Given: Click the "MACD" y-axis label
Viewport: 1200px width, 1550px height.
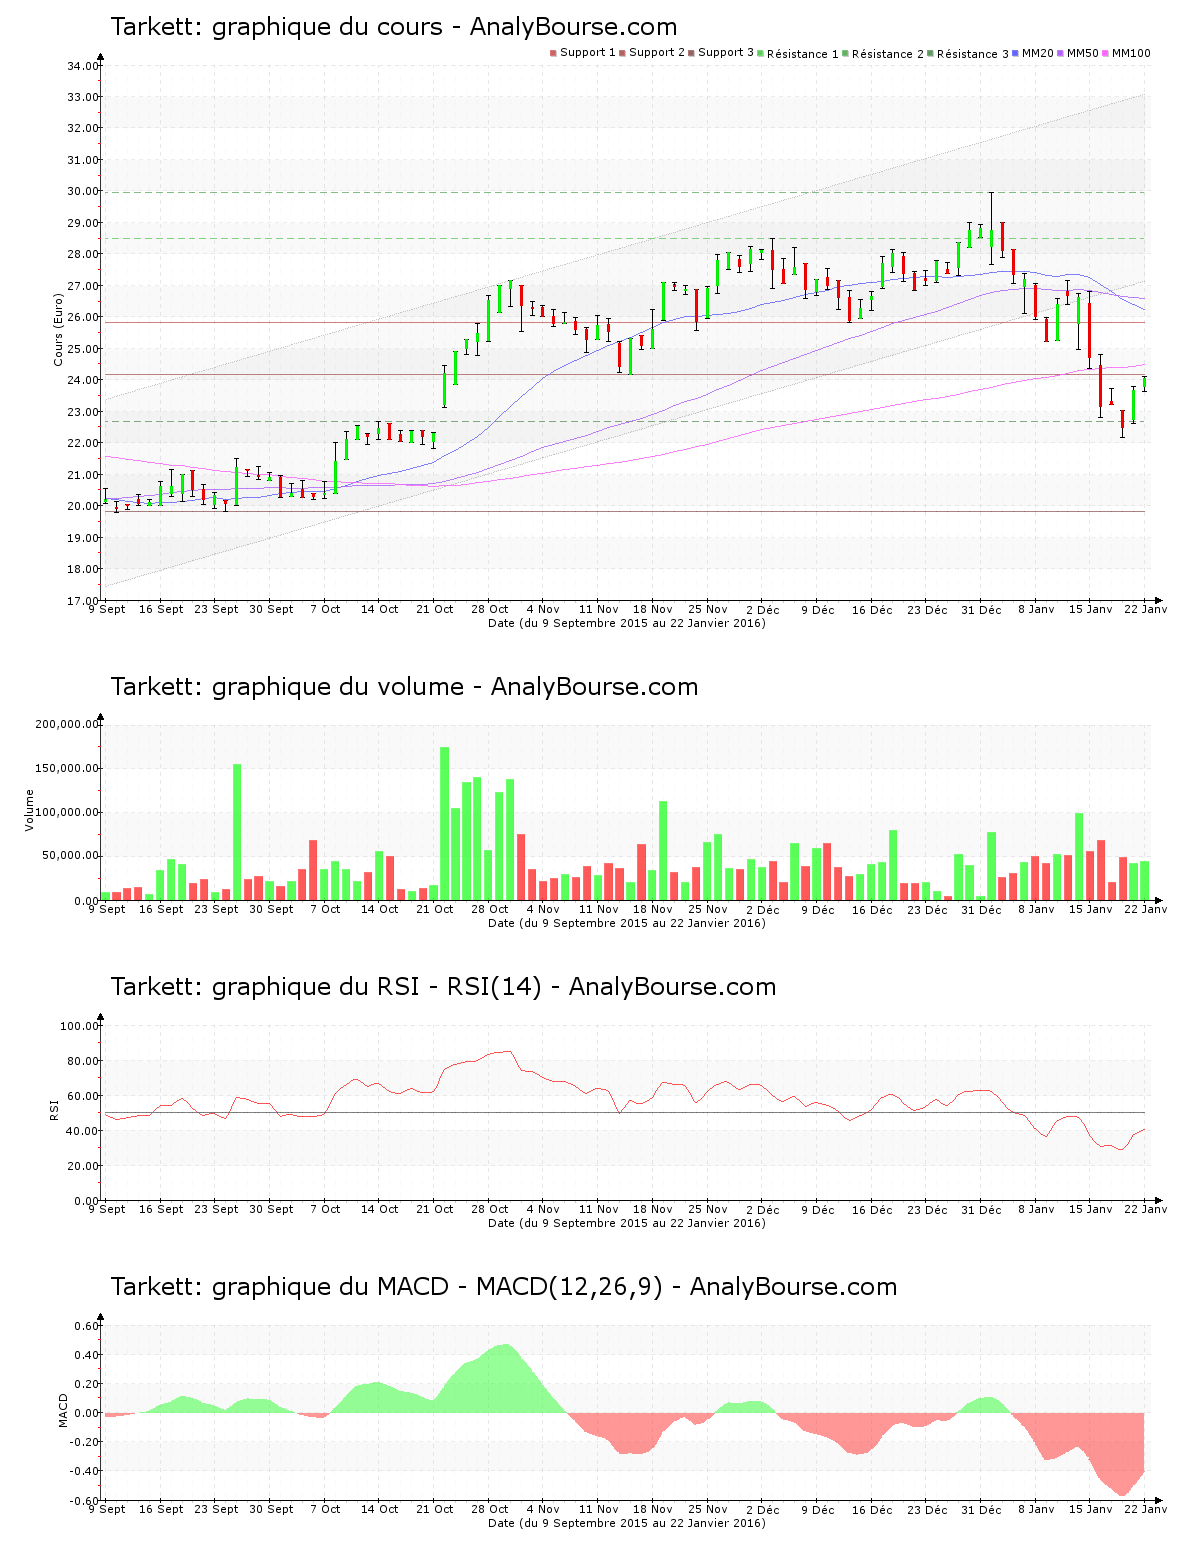Looking at the screenshot, I should [63, 1410].
